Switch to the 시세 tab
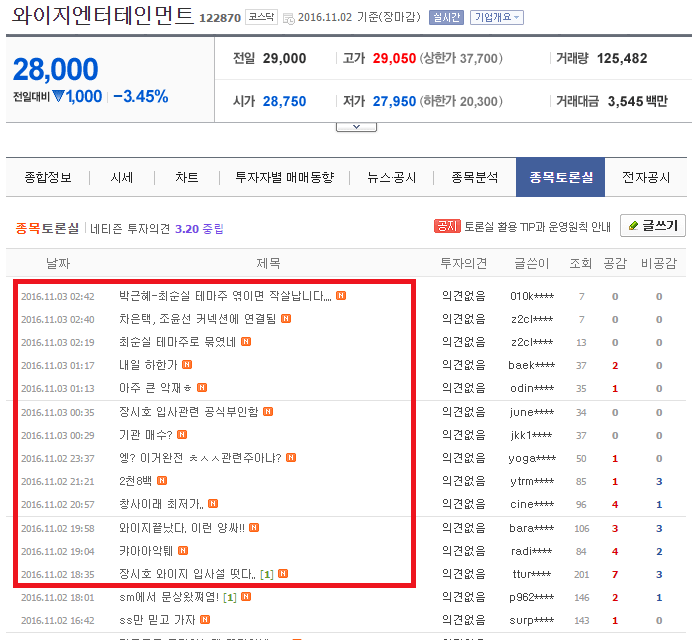The width and height of the screenshot is (692, 640). point(122,177)
